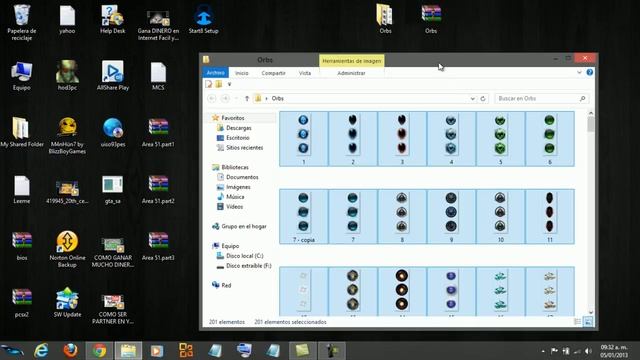
Task: Open Documentos library in the navigation pane
Action: (x=242, y=177)
